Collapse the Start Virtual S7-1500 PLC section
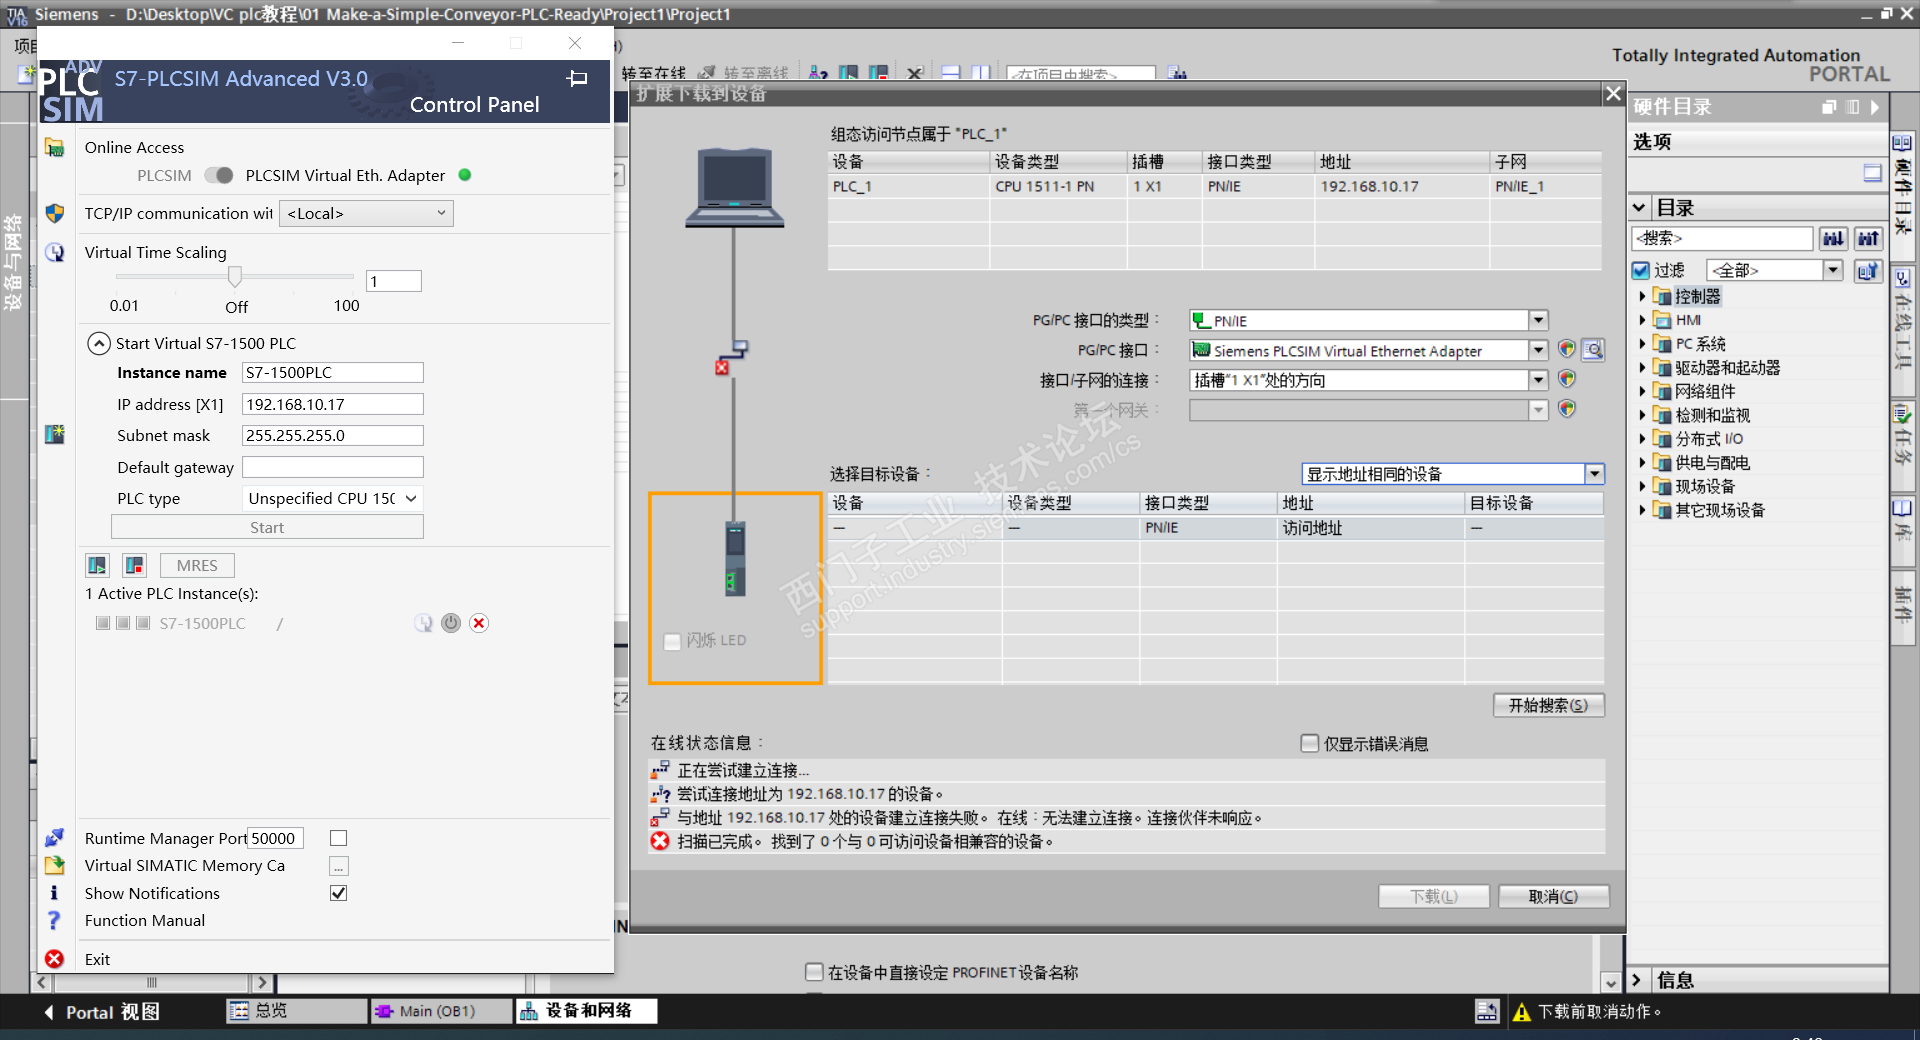The width and height of the screenshot is (1920, 1040). [98, 343]
